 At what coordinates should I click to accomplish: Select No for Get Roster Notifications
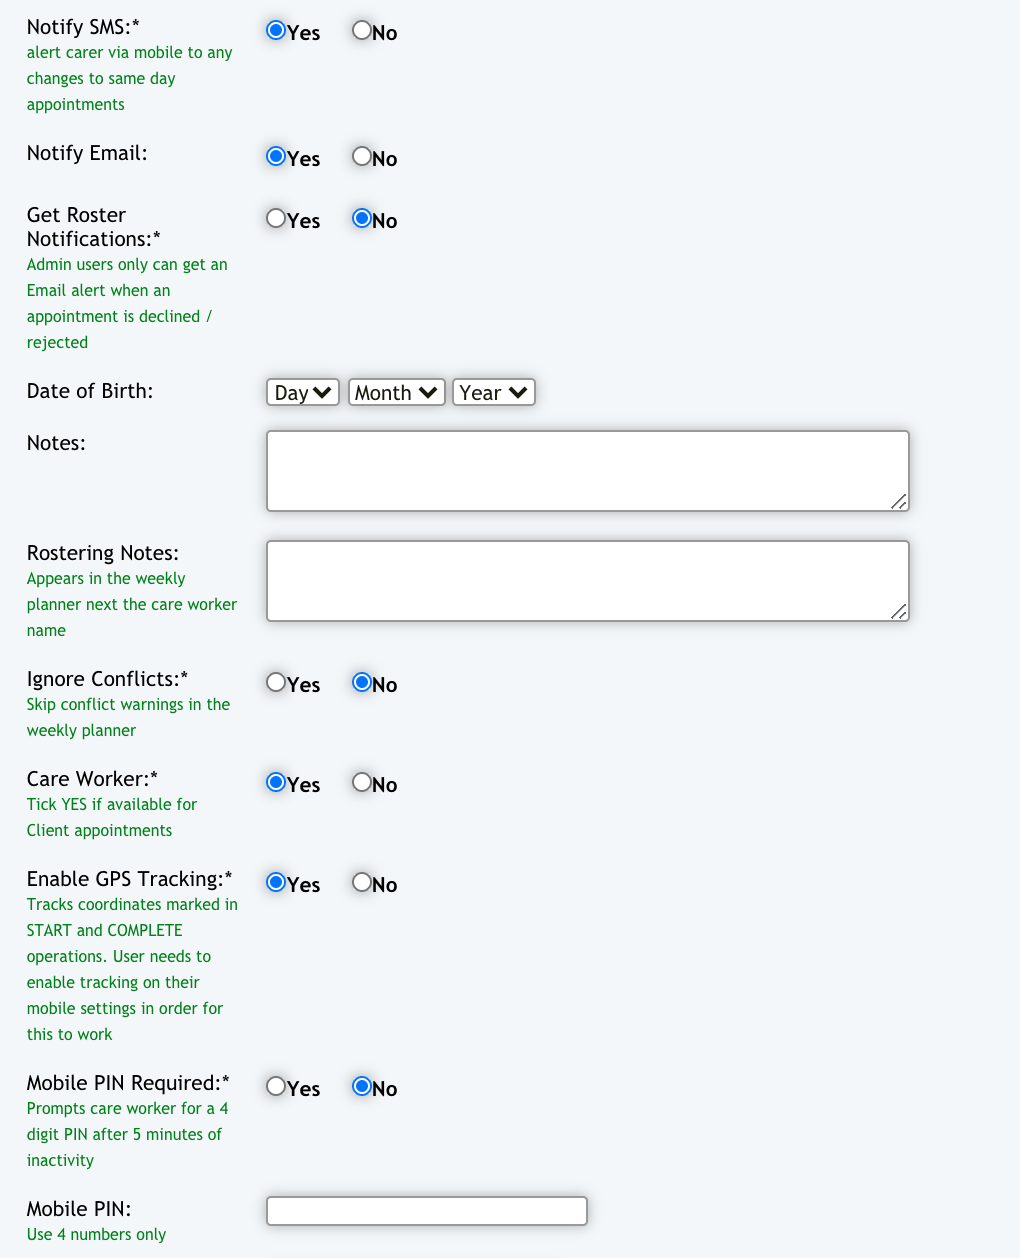point(362,219)
